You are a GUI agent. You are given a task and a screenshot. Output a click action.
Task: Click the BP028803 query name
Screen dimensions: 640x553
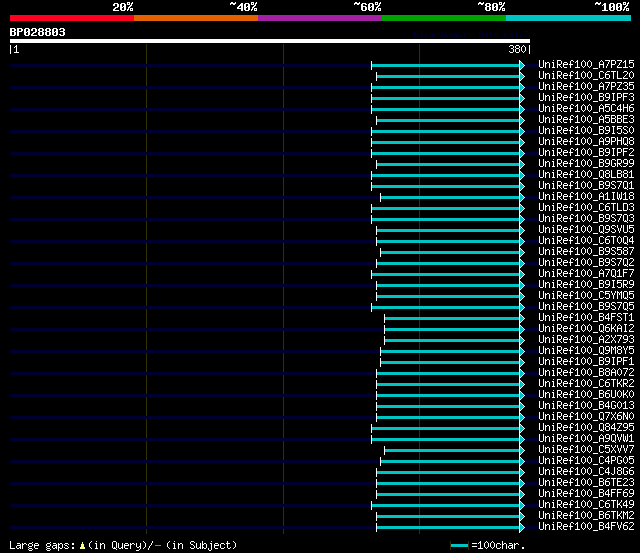point(38,32)
